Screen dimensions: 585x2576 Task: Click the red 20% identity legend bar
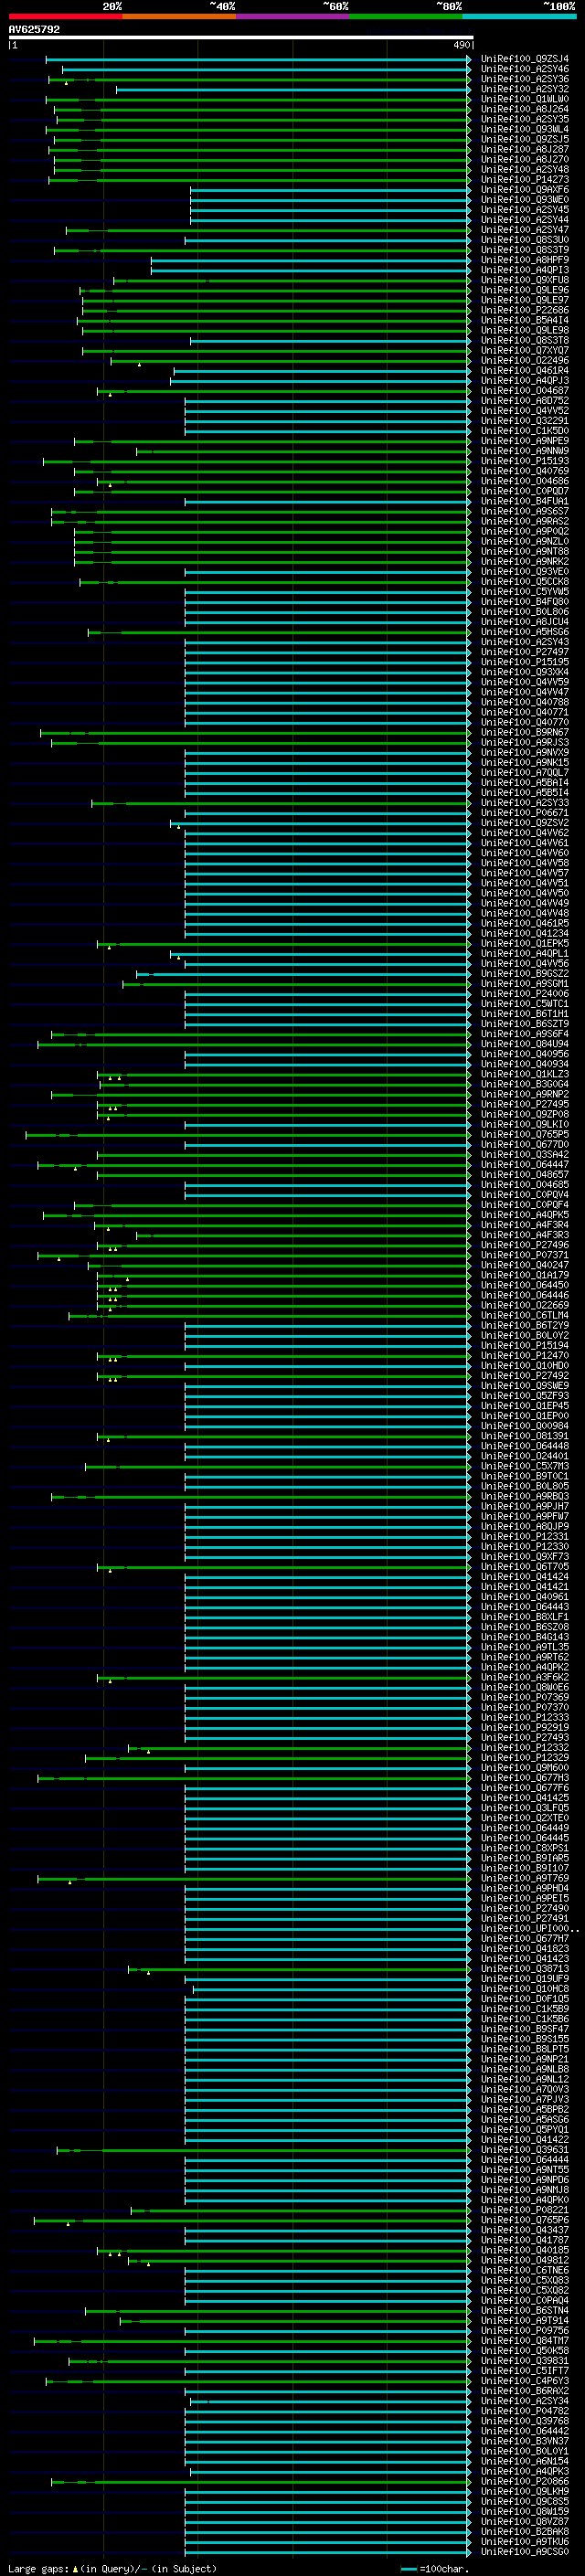[x=65, y=16]
